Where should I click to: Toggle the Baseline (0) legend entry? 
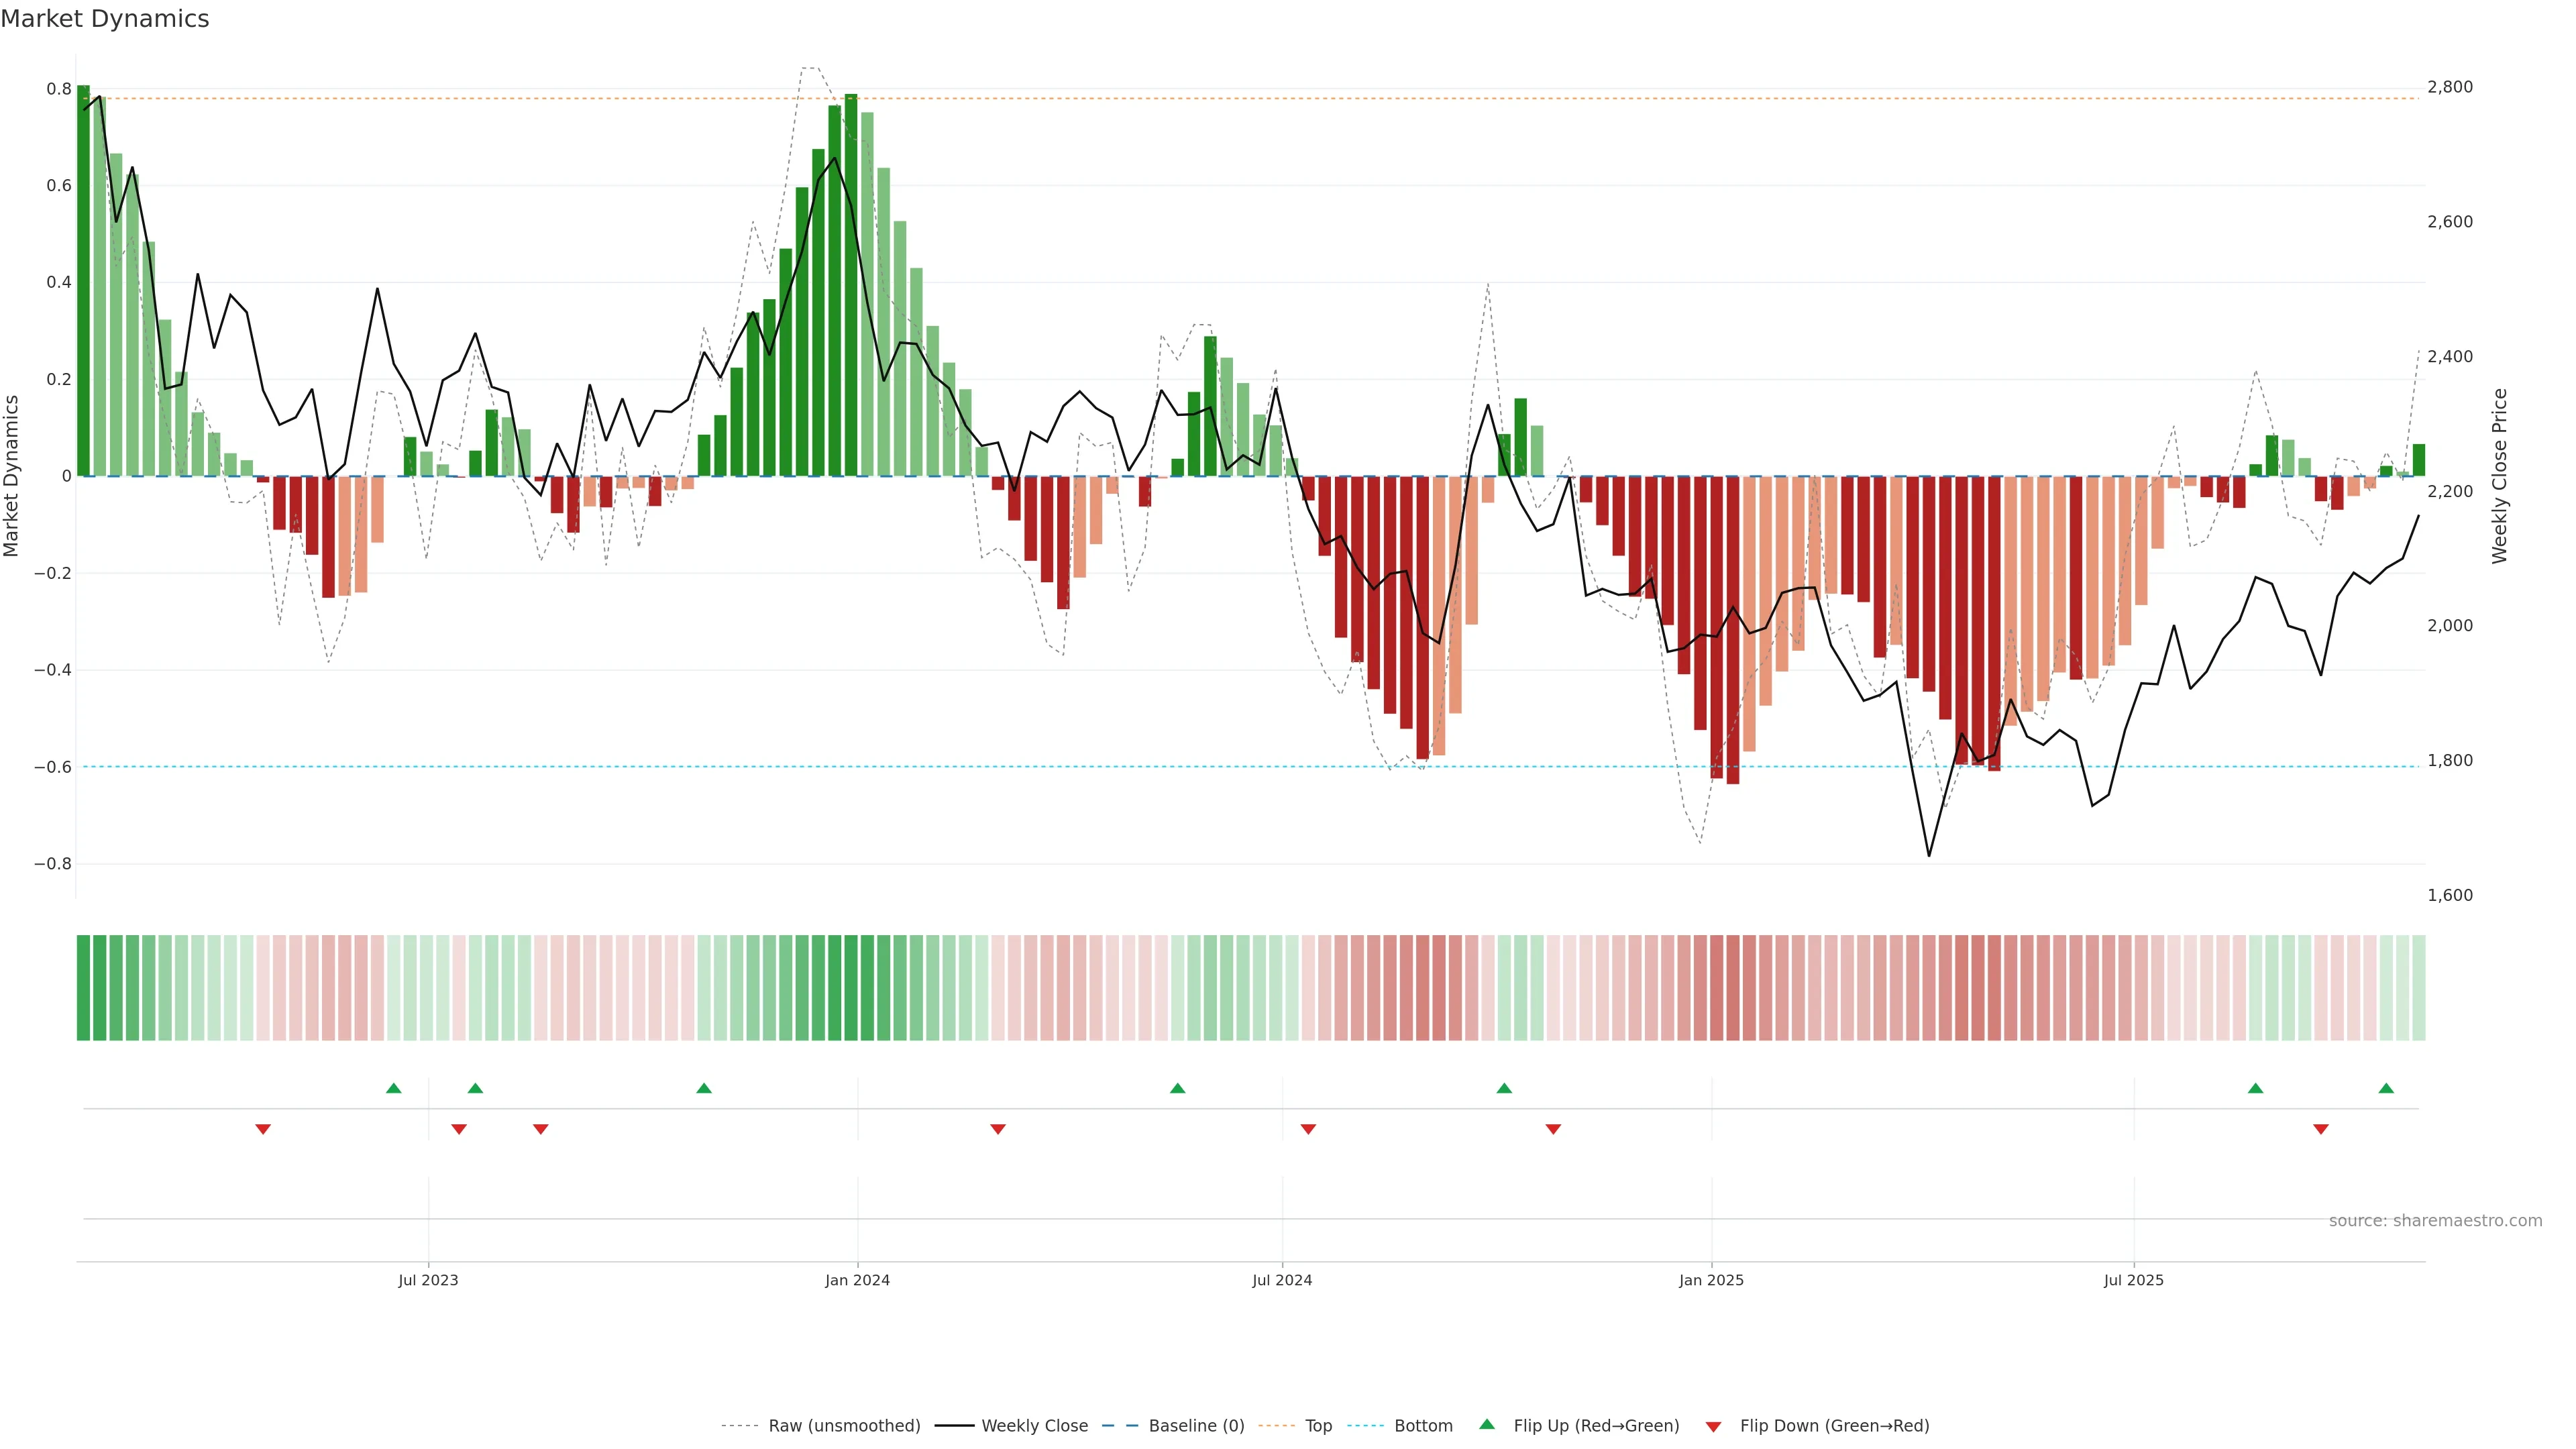click(x=1196, y=1426)
